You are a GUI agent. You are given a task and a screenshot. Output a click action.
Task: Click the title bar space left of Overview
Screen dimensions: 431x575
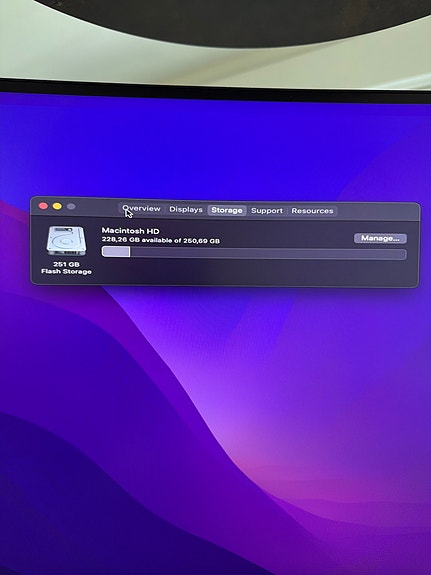pos(97,208)
